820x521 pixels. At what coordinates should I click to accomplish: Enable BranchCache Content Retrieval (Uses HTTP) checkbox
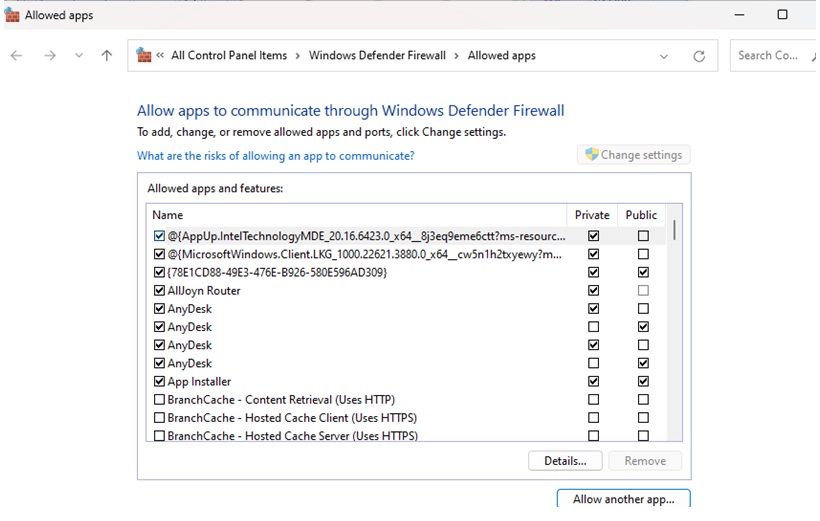coord(159,400)
